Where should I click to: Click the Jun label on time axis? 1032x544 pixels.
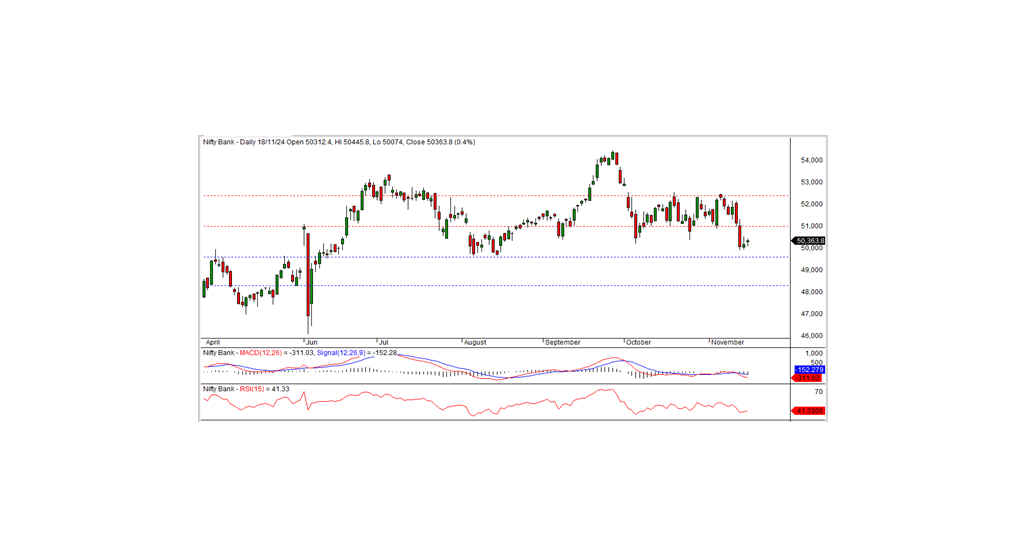pos(311,343)
